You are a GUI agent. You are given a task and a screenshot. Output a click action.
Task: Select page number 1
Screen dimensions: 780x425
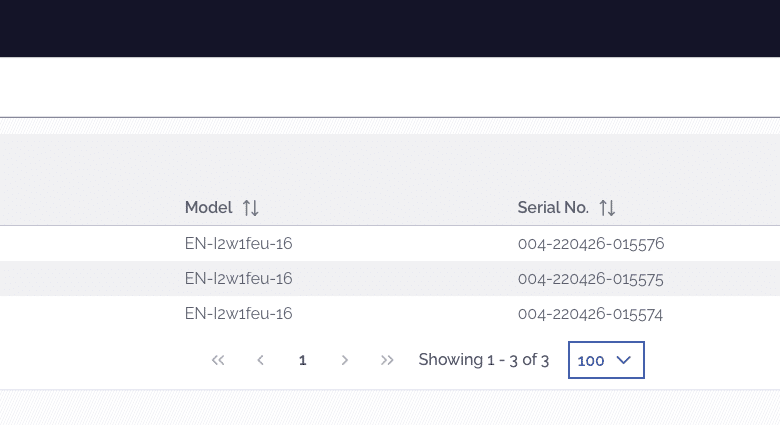coord(302,360)
